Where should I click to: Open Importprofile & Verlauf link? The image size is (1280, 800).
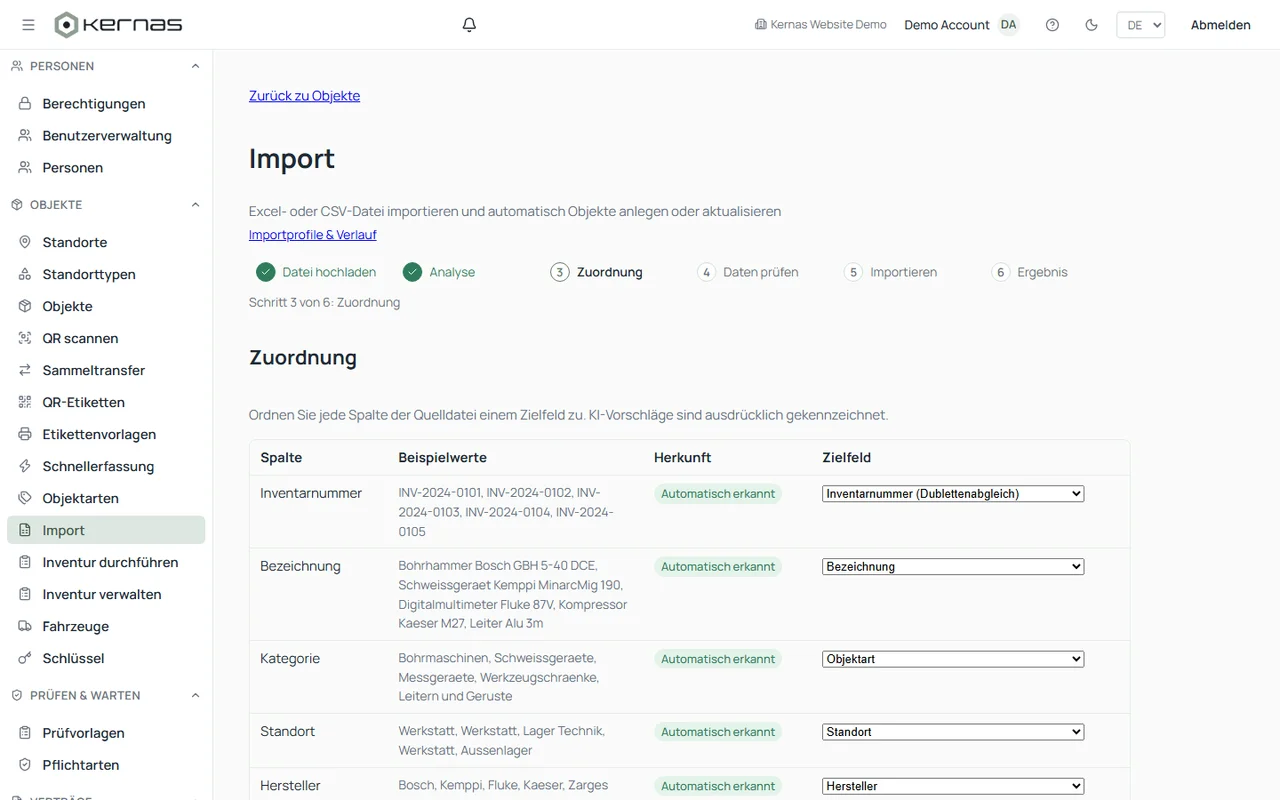click(313, 235)
